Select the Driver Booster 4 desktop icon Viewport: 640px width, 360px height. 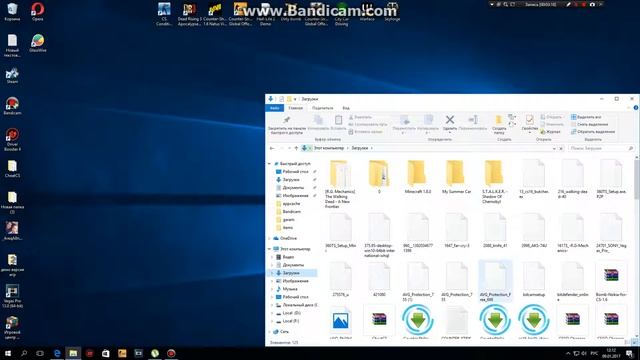(x=12, y=140)
